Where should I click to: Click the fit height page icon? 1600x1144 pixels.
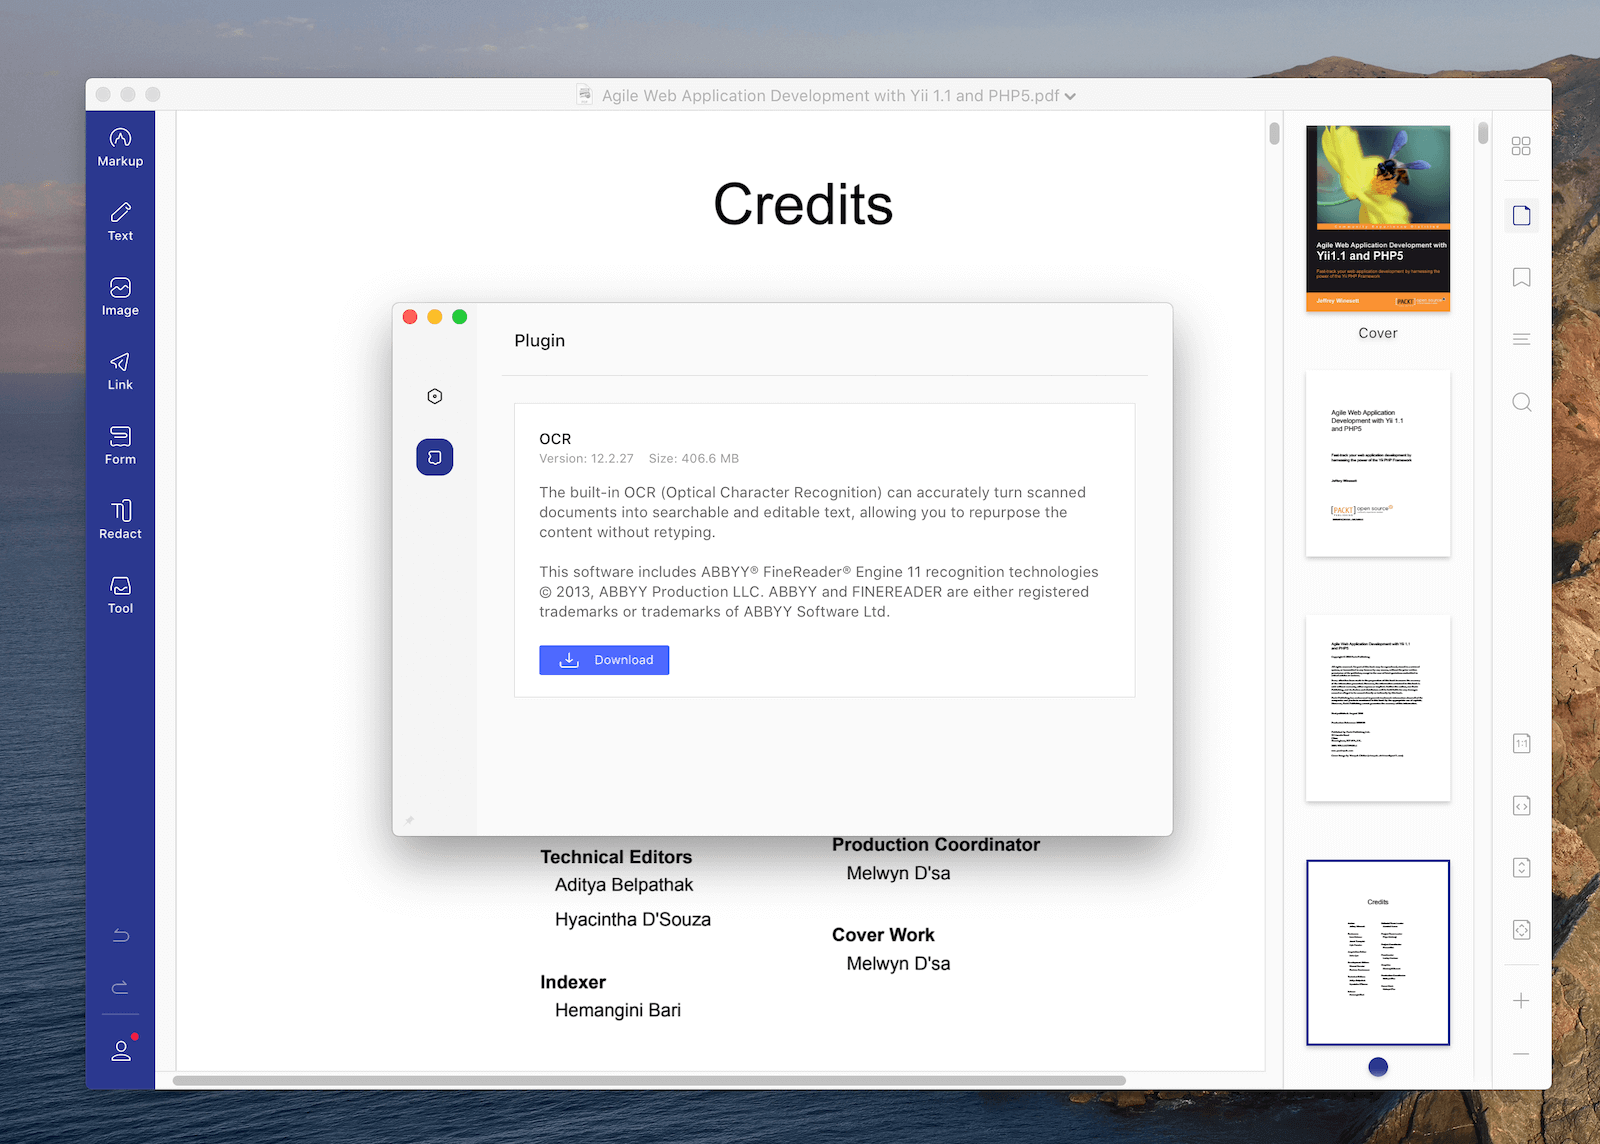(1521, 868)
